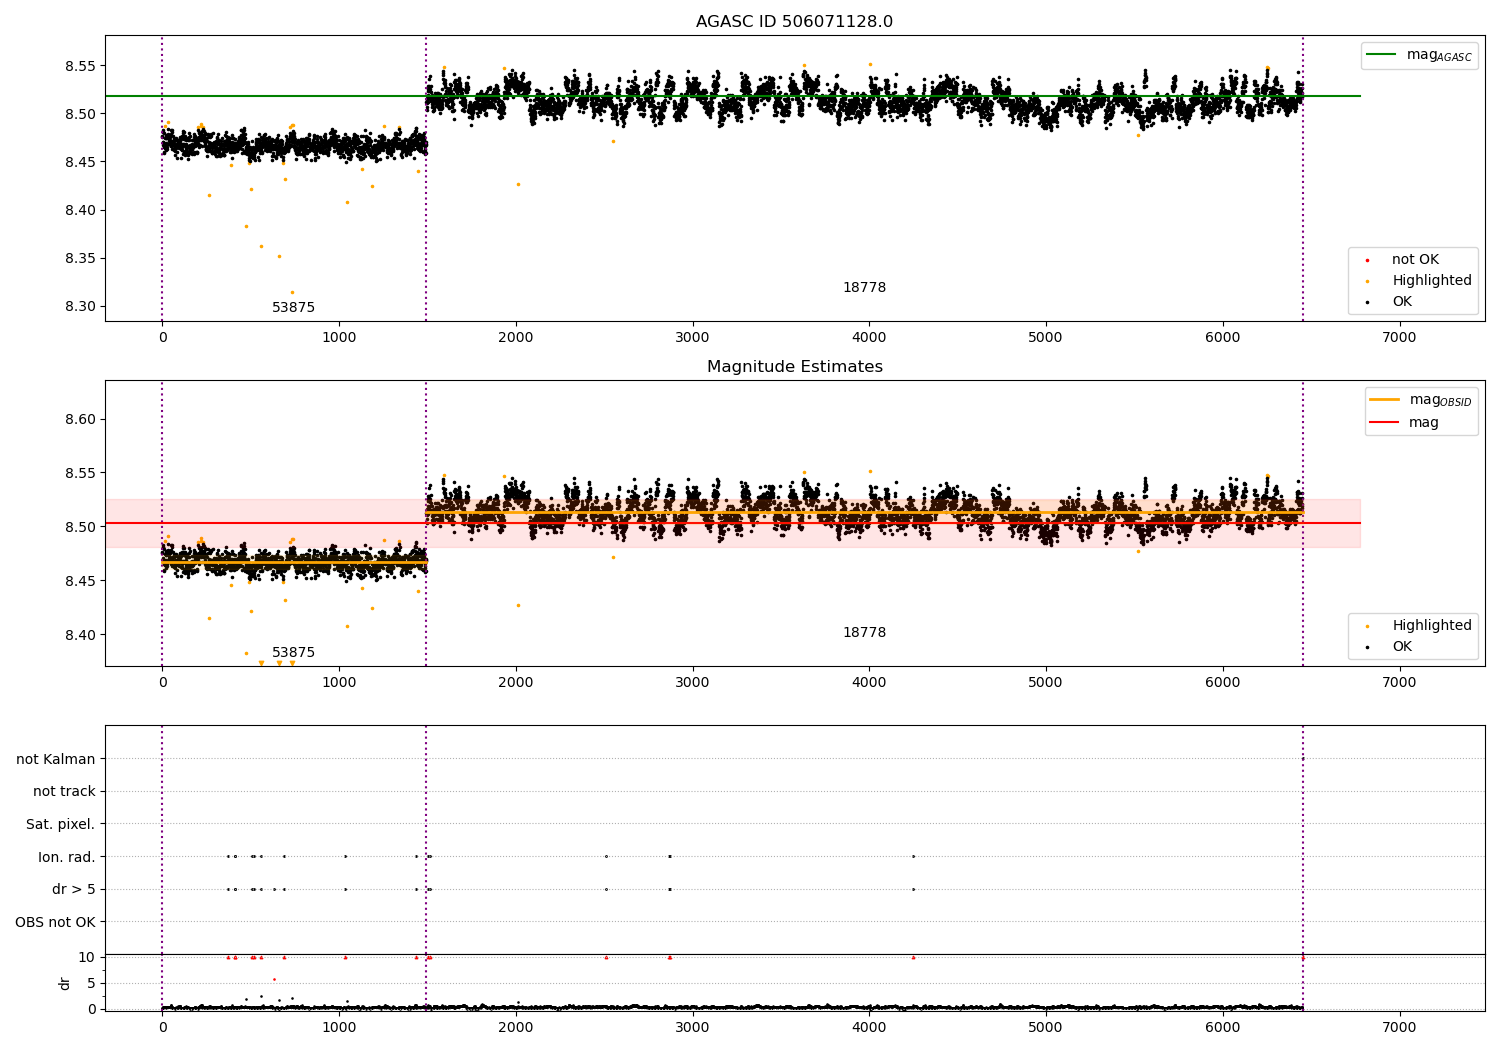Click the "10" tick on the dr axis
This screenshot has width=1500, height=1050.
coord(86,957)
